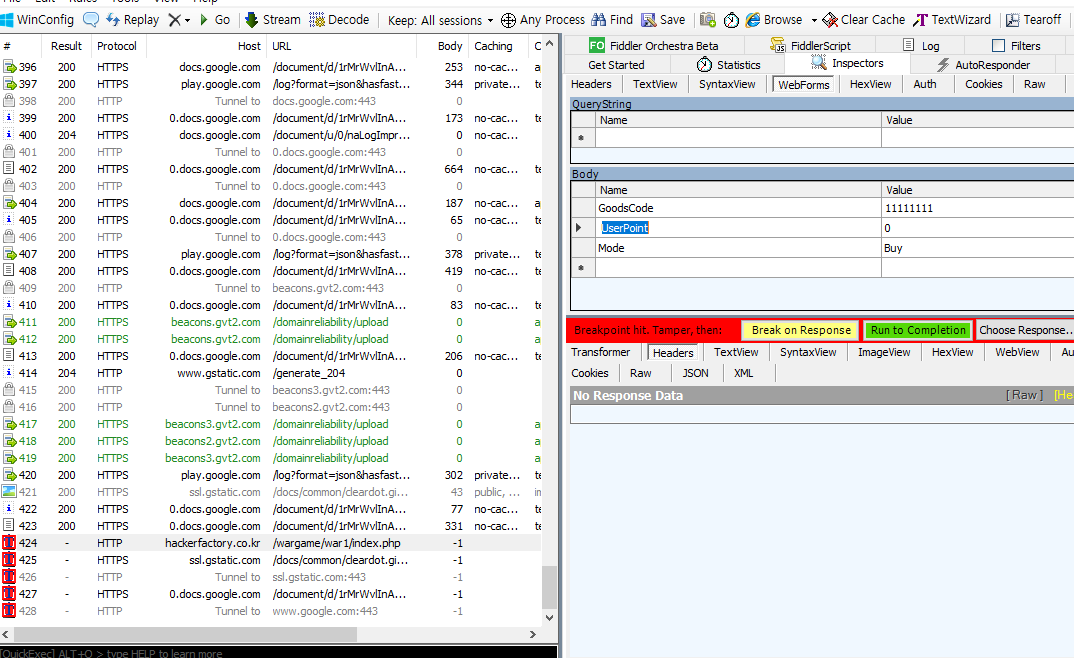Click Break on Response button
1074x658 pixels.
tap(801, 330)
